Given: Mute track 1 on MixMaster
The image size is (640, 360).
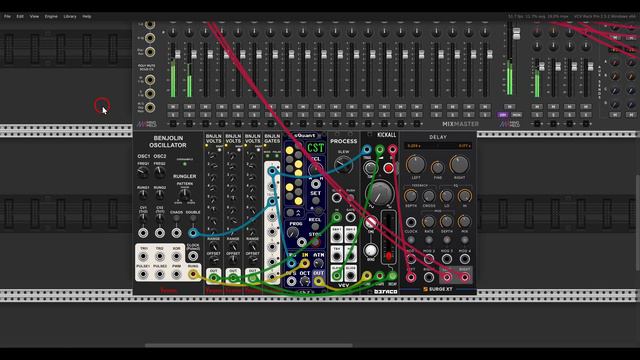Looking at the screenshot, I should click(x=173, y=107).
